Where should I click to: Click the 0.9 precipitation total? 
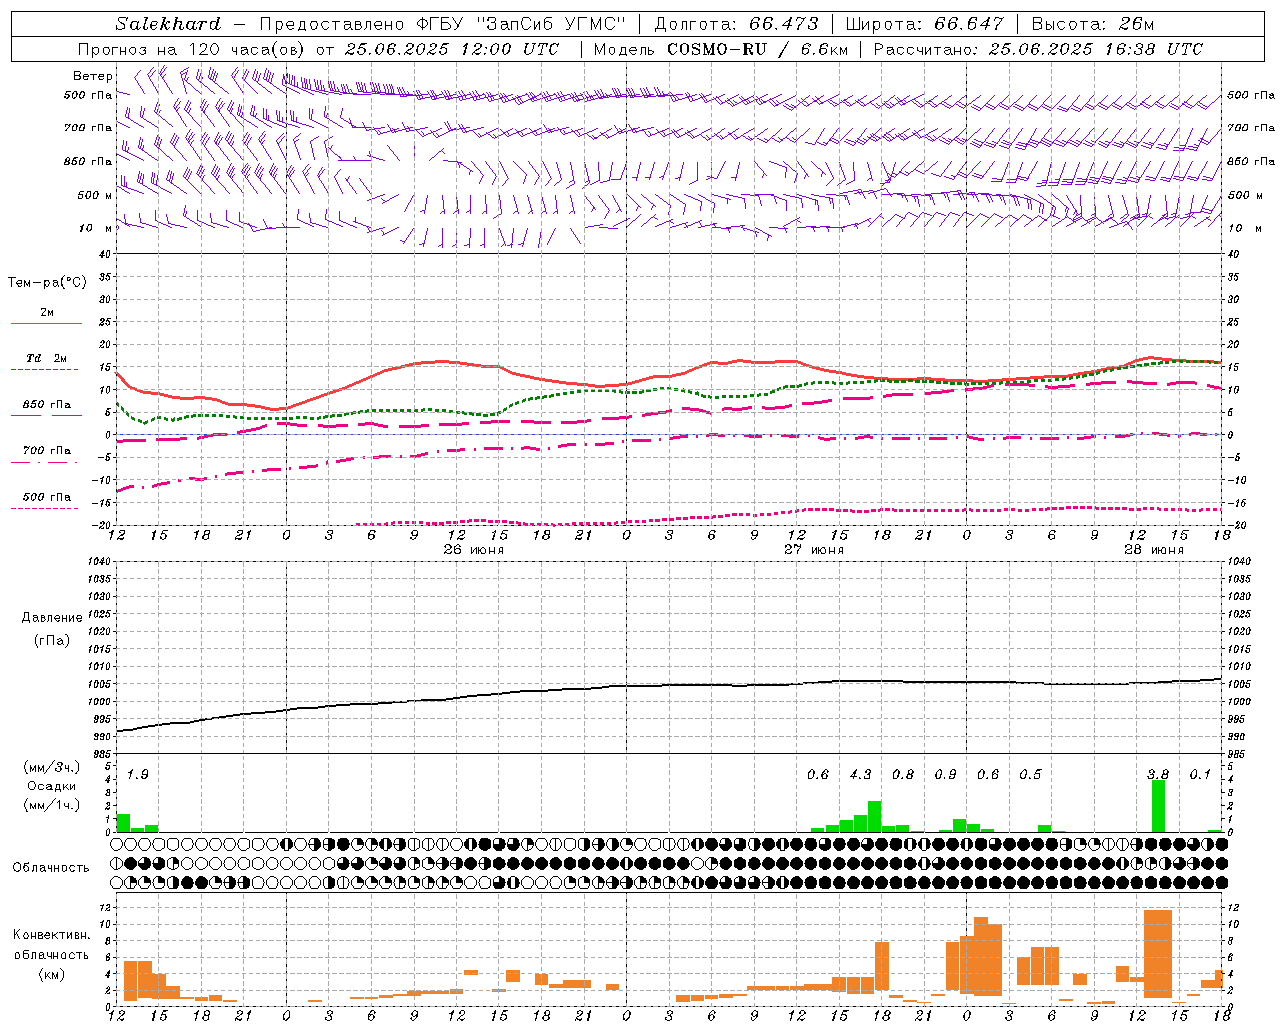[x=945, y=775]
